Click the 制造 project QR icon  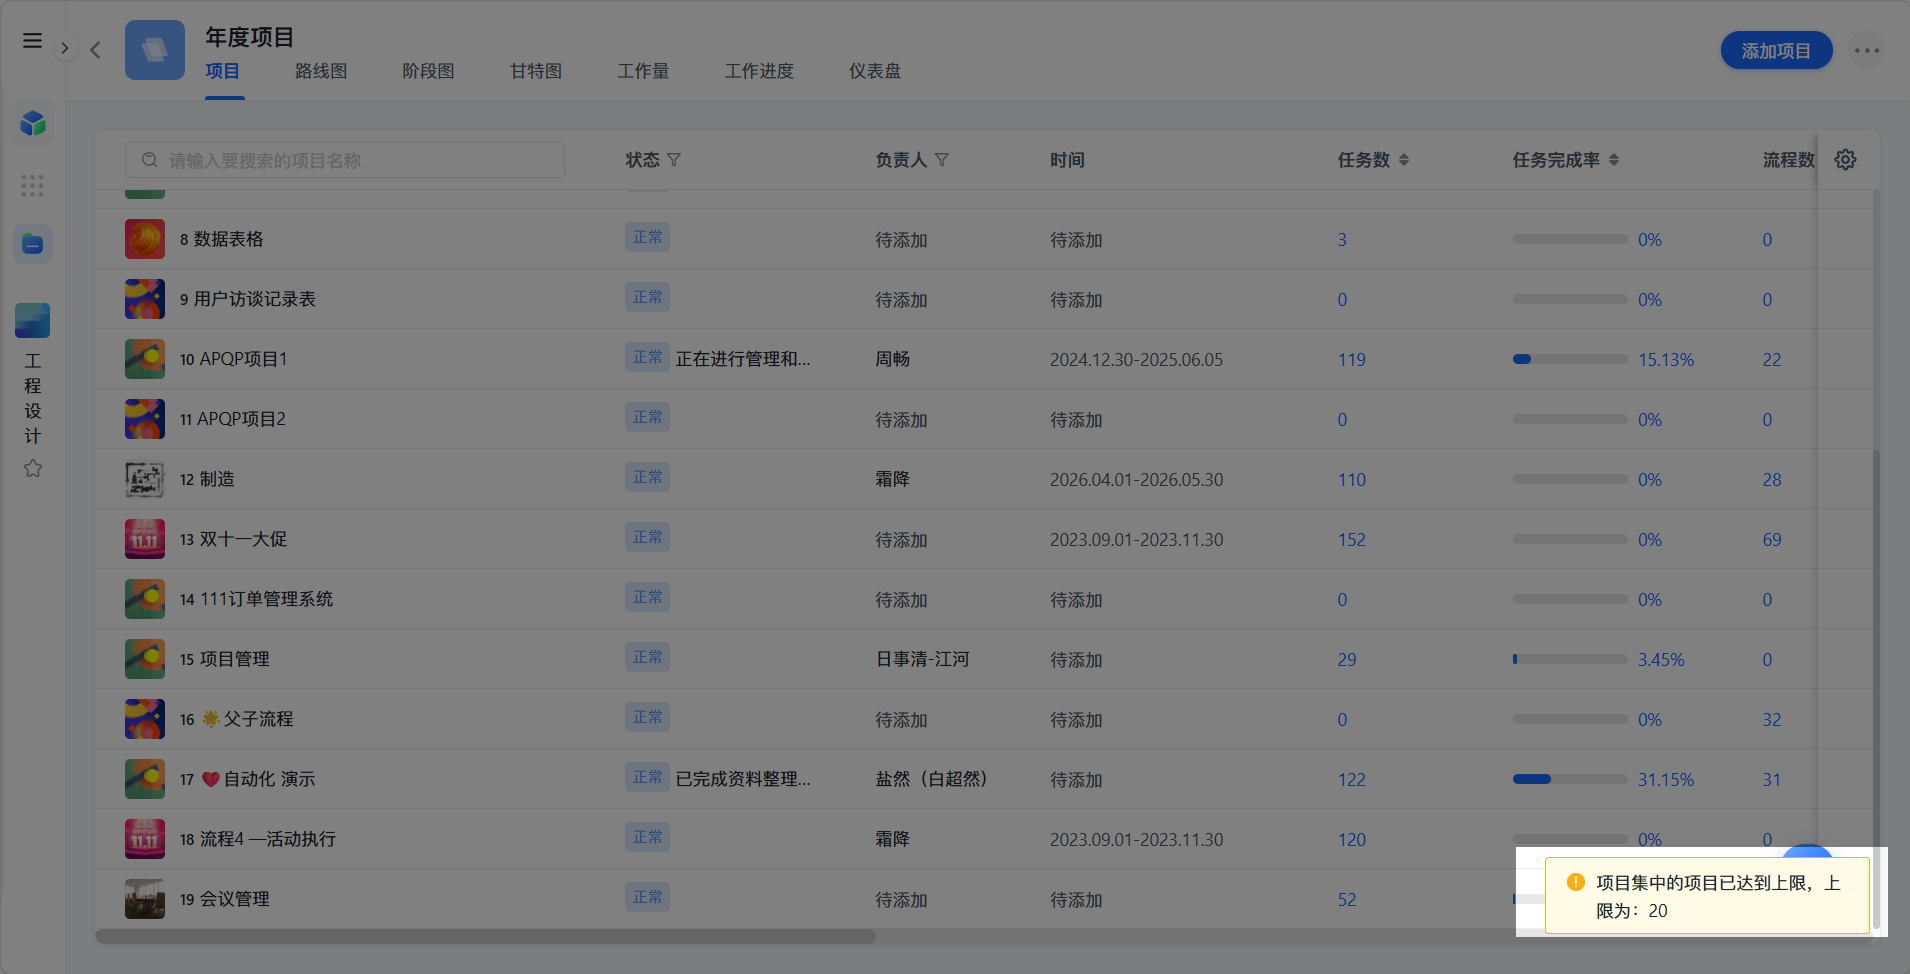(x=145, y=479)
